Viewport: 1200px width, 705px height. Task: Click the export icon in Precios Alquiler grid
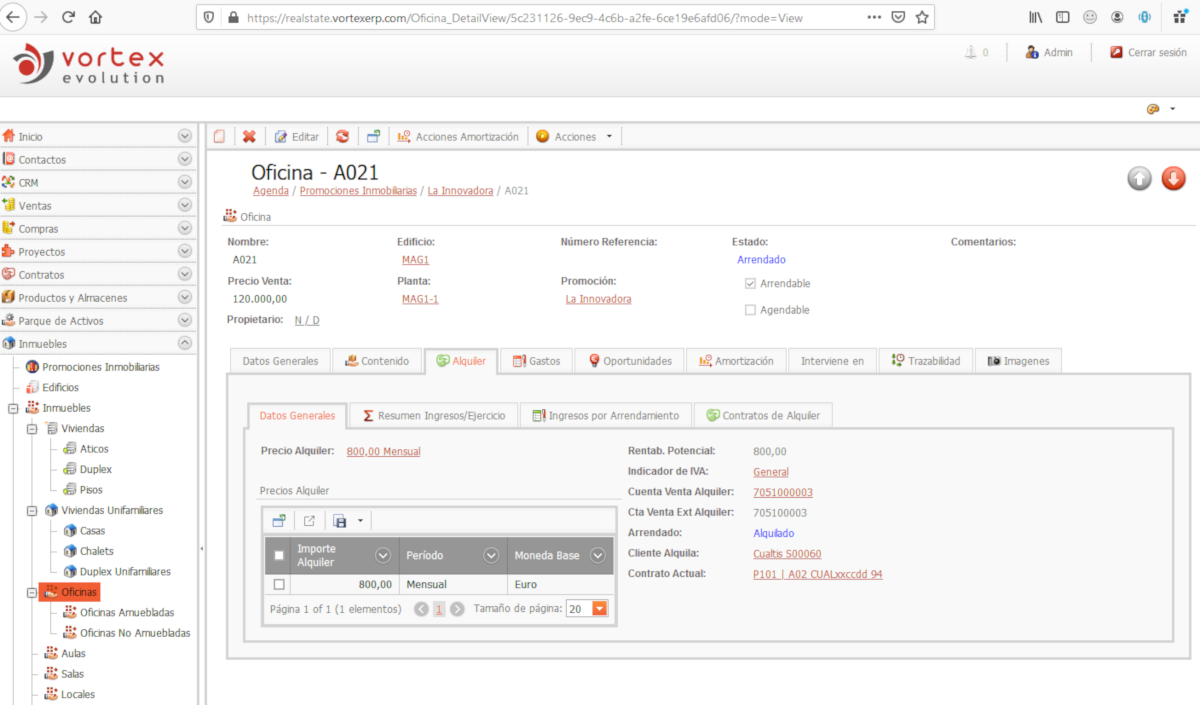[x=309, y=521]
